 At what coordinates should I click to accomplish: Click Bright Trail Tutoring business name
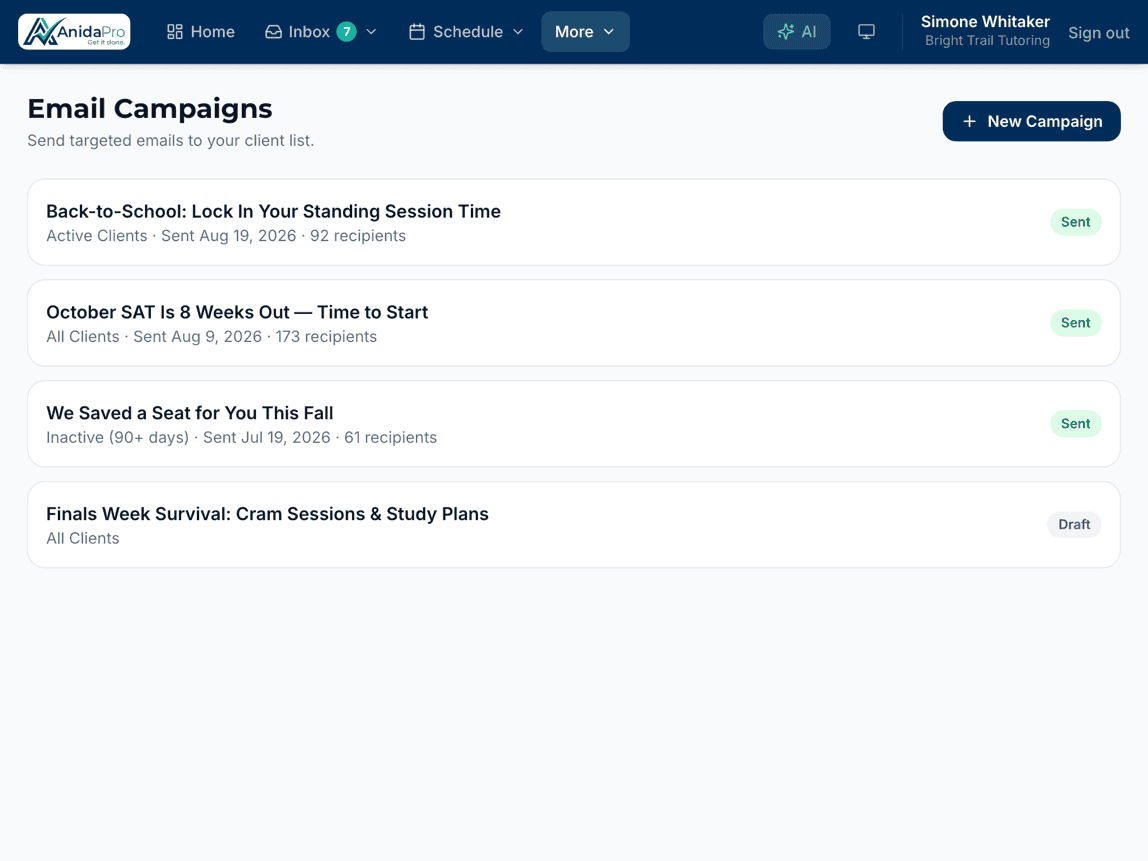[x=987, y=41]
